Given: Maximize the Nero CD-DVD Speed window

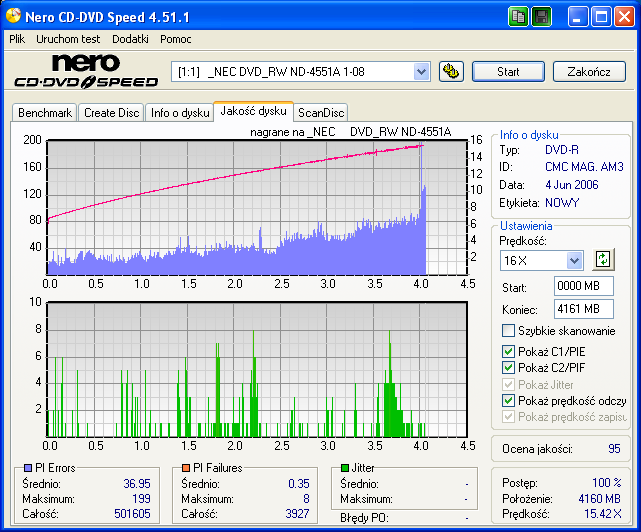Looking at the screenshot, I should coord(601,17).
